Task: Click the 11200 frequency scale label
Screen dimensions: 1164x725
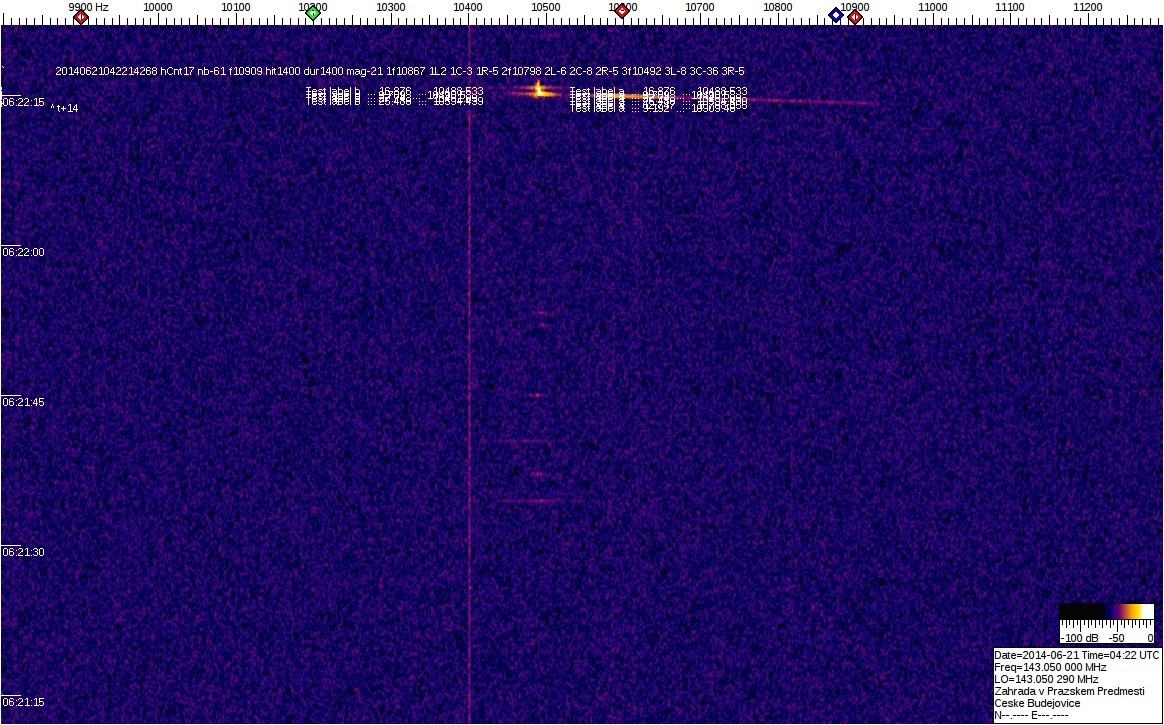Action: (x=1088, y=7)
